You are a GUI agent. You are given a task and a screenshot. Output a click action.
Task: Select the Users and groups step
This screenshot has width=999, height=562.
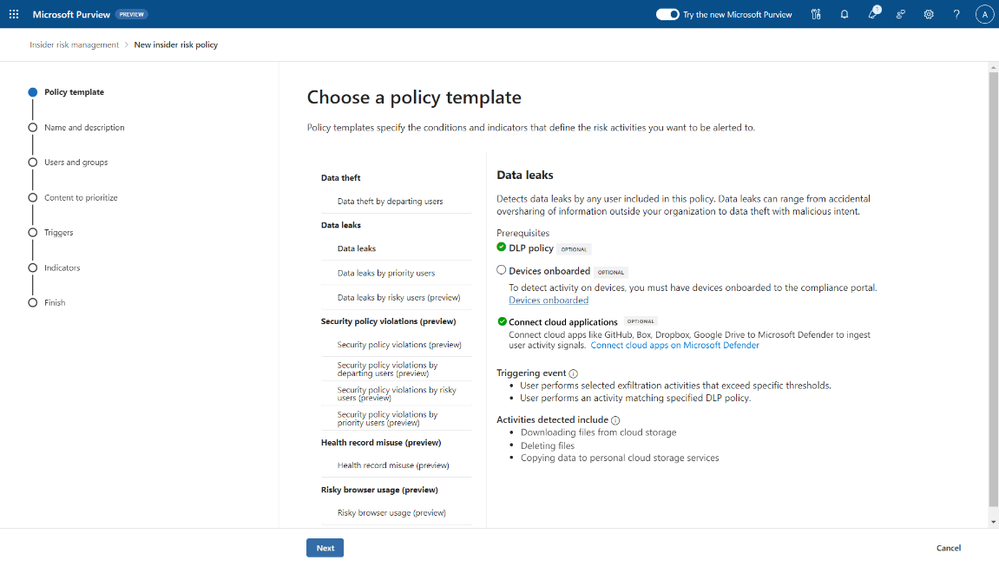click(76, 162)
